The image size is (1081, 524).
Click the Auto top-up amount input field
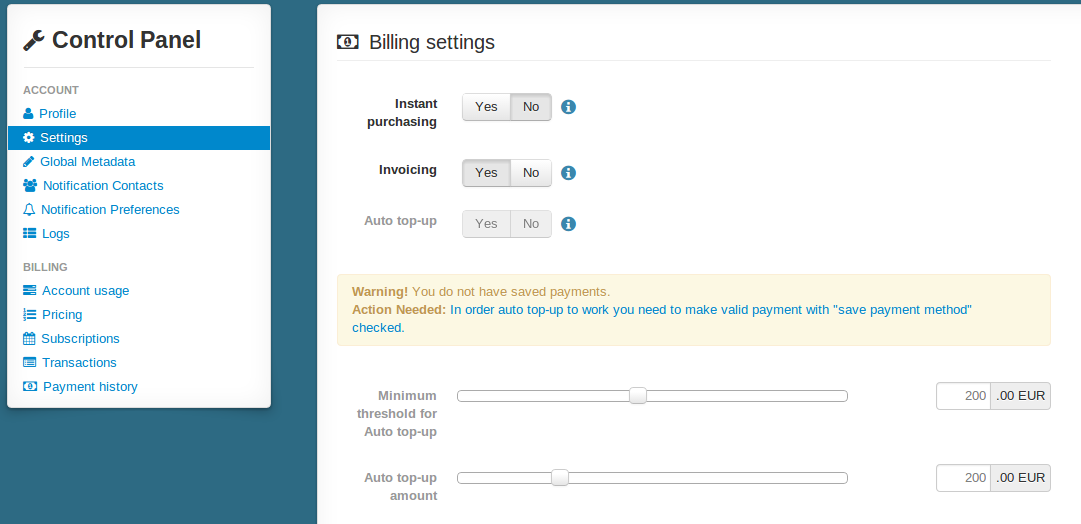click(x=963, y=478)
